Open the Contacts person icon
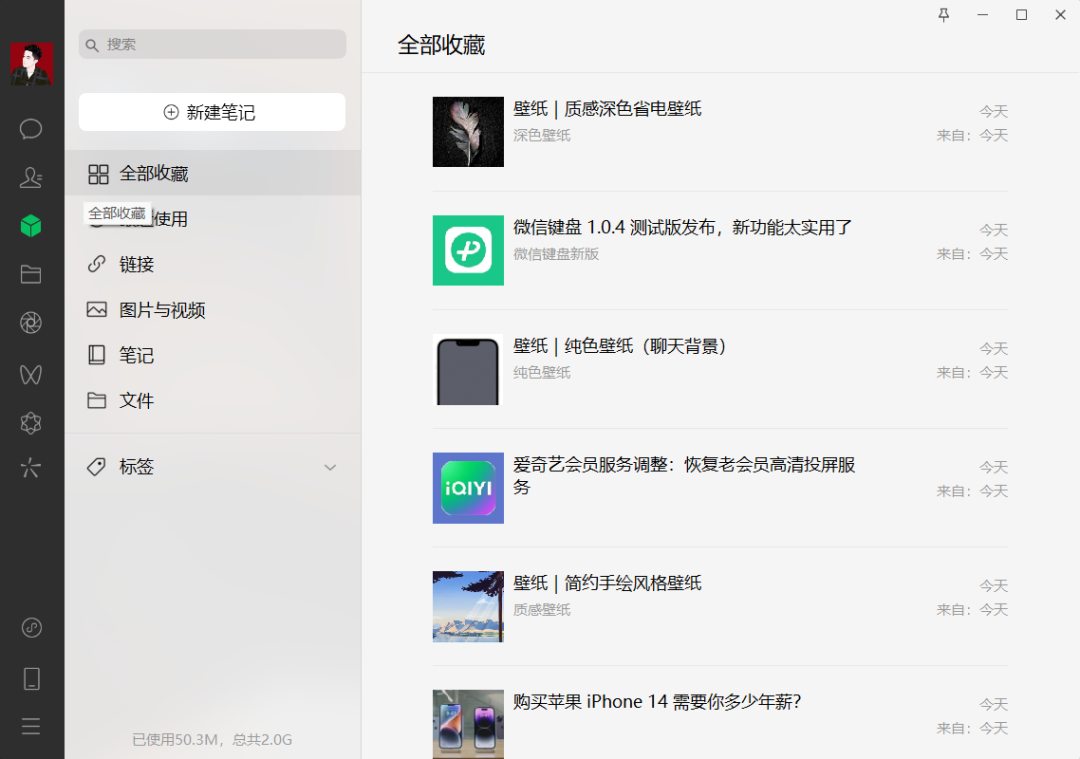 pos(31,177)
